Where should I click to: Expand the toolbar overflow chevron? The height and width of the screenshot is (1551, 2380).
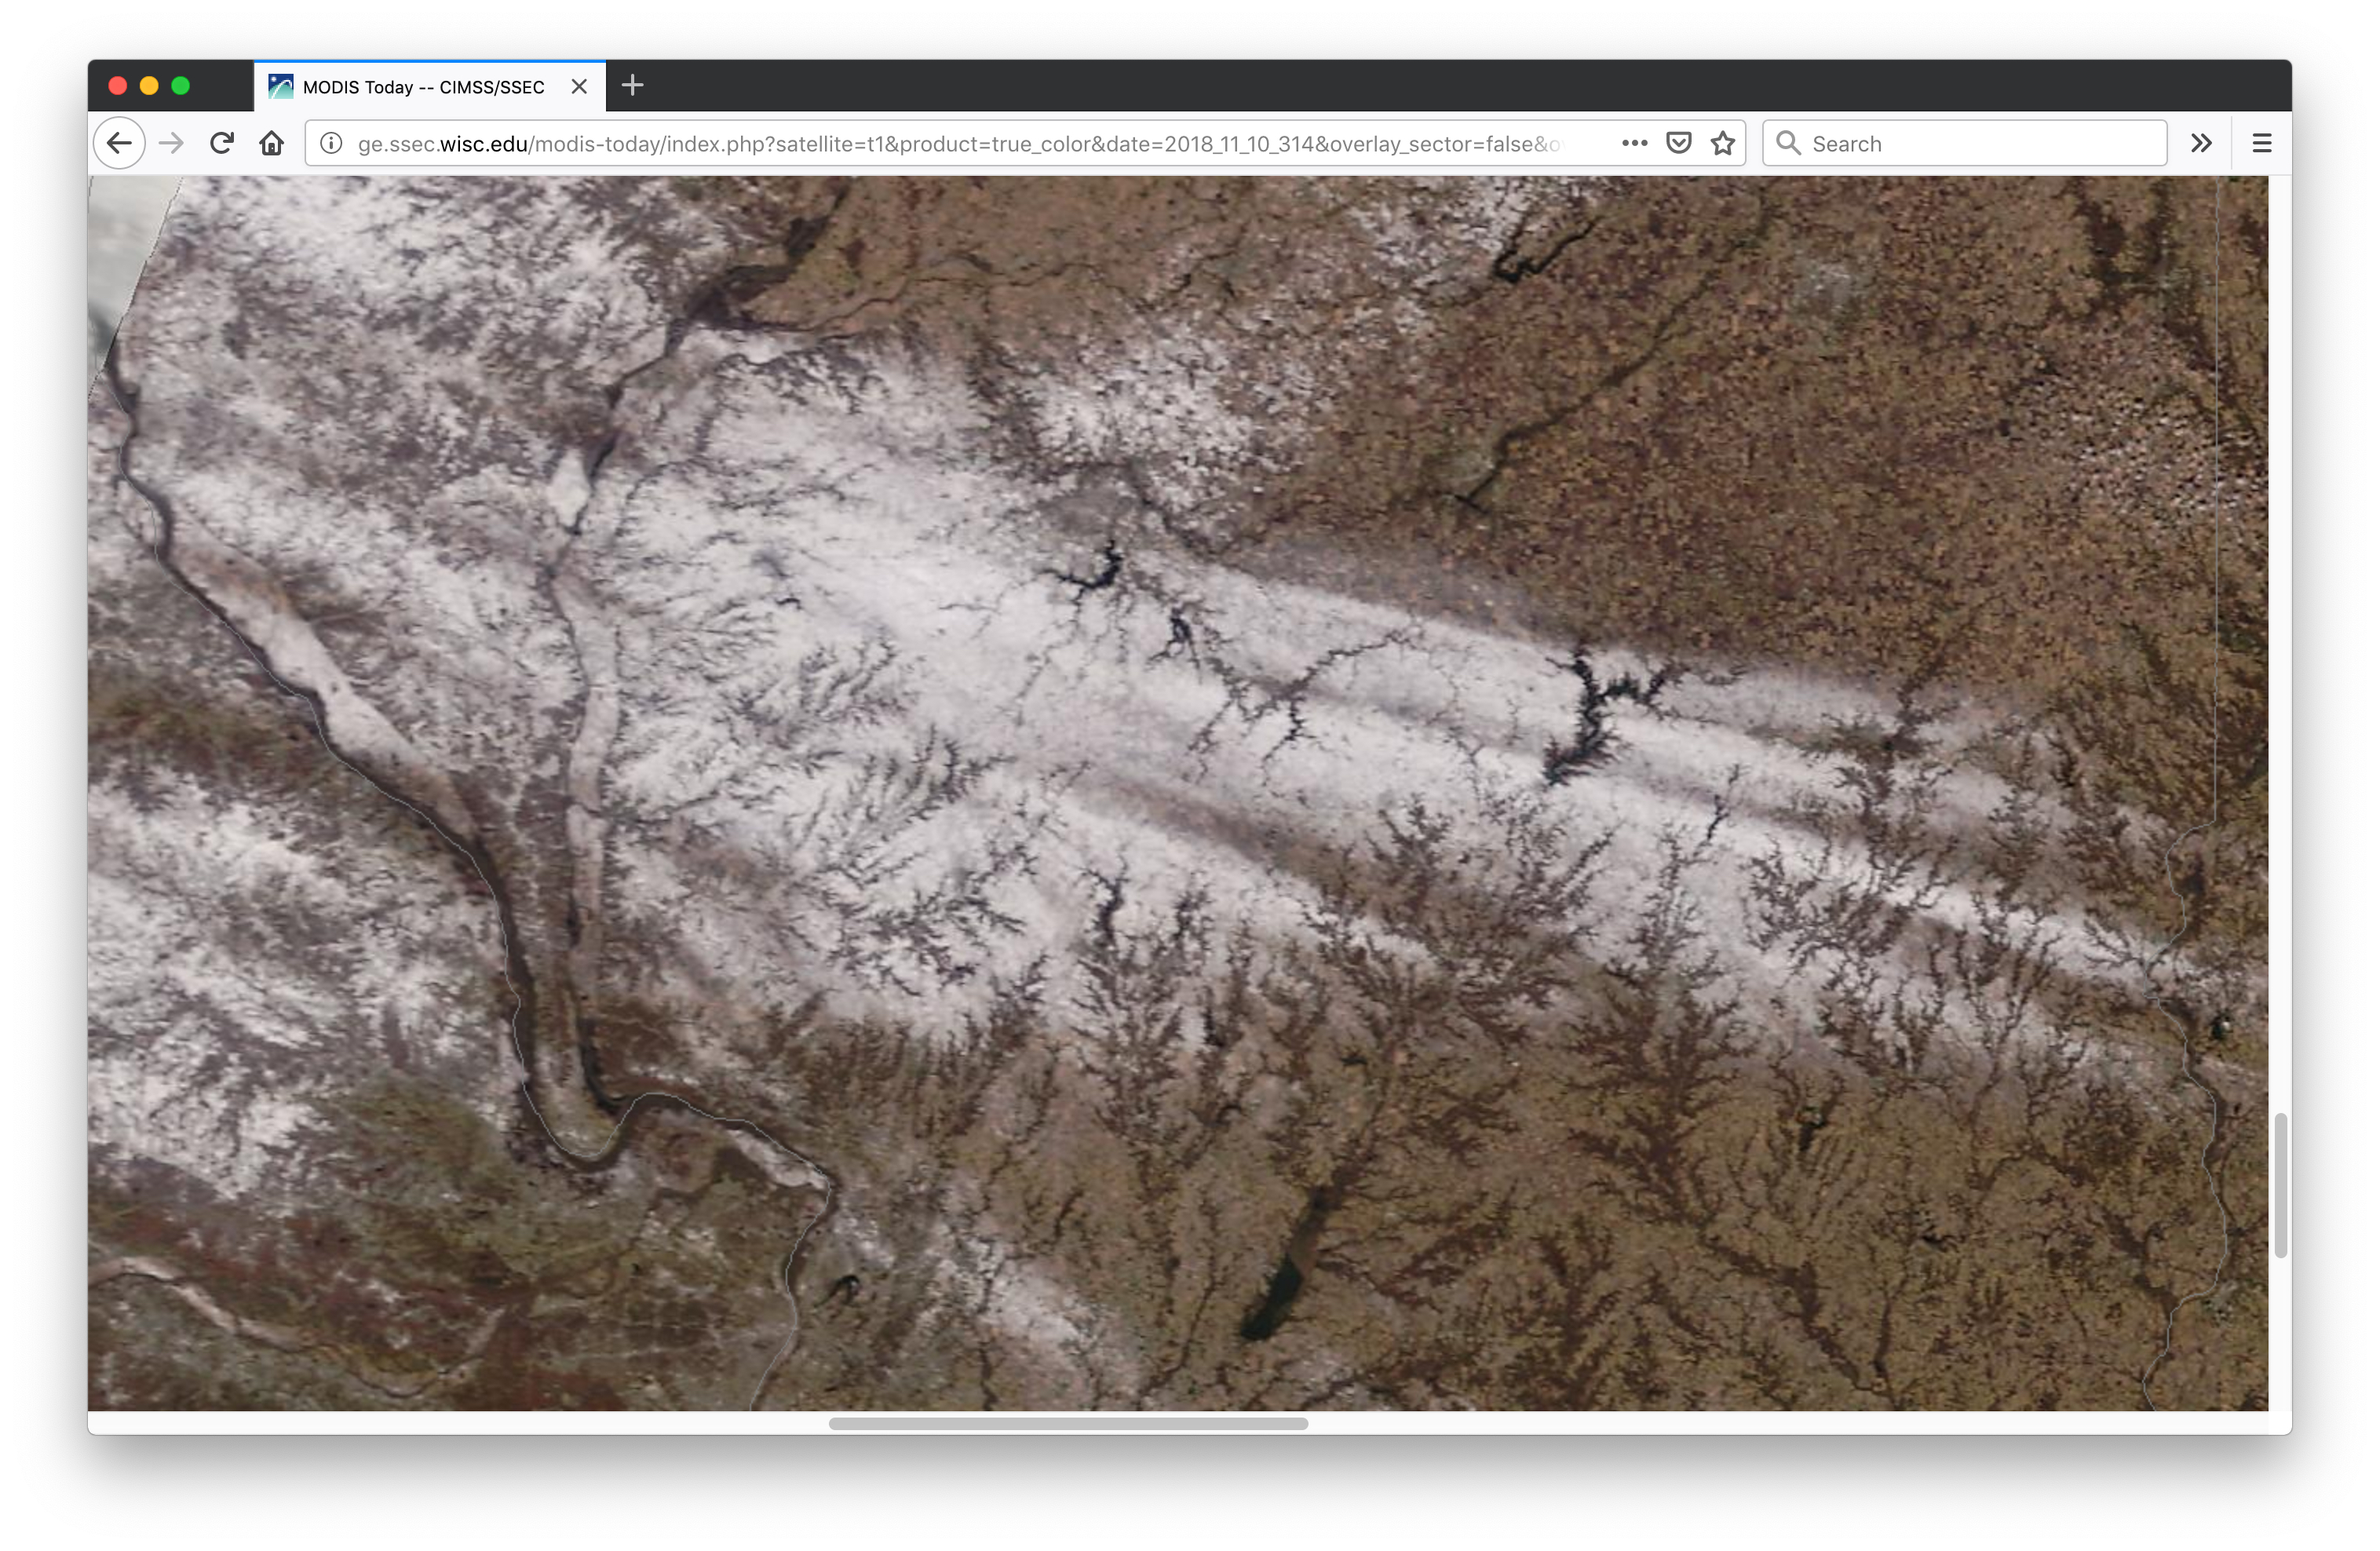click(x=2201, y=143)
